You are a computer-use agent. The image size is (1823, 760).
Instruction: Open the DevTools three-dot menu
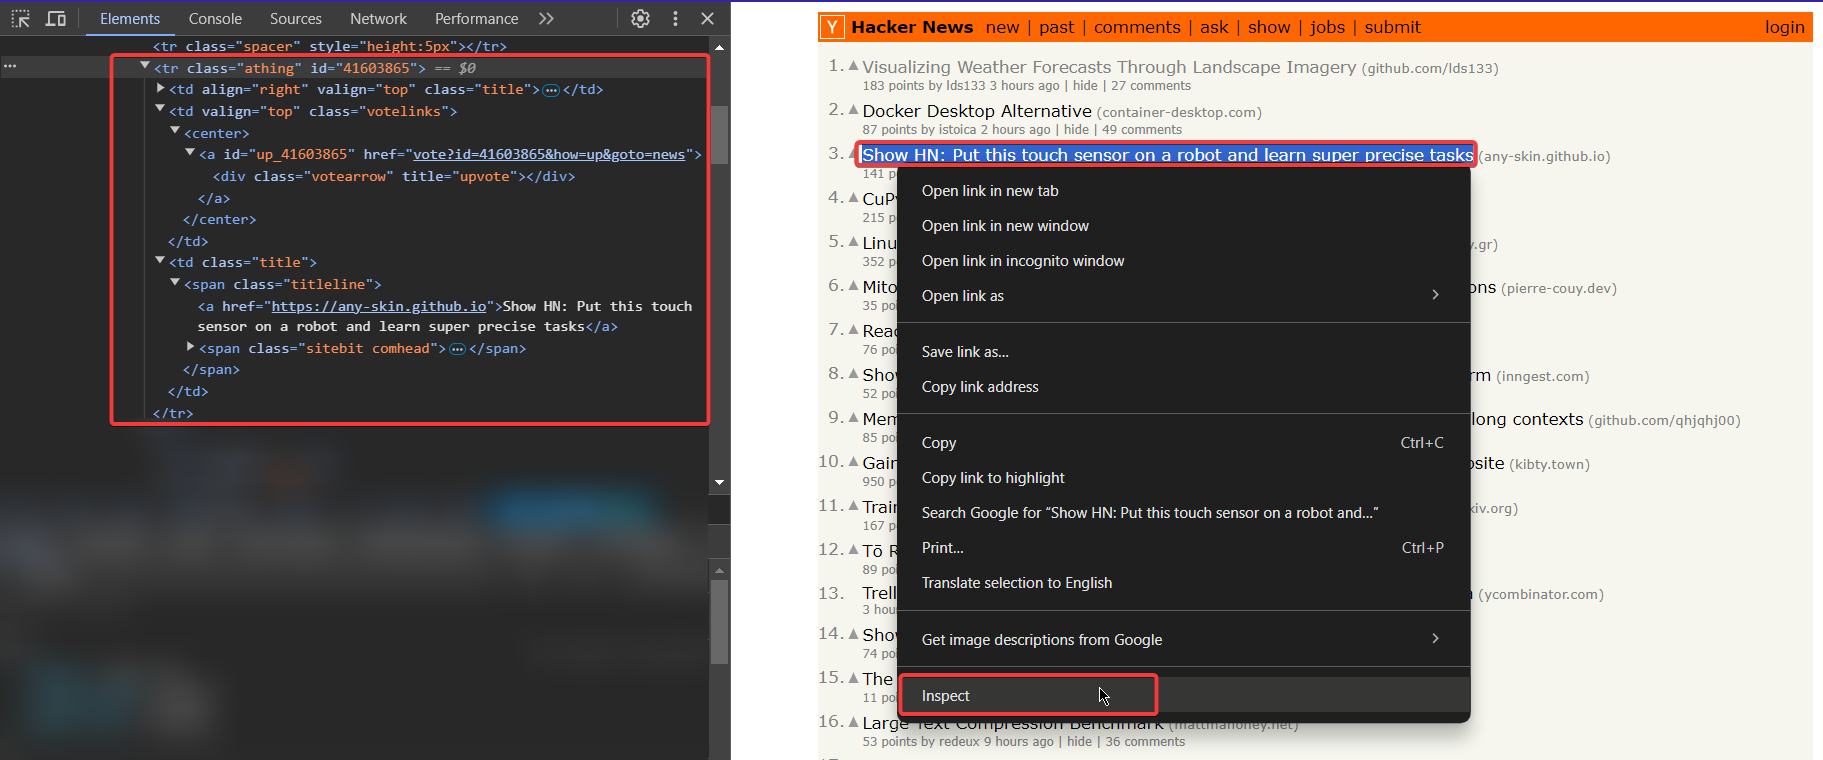click(x=675, y=18)
